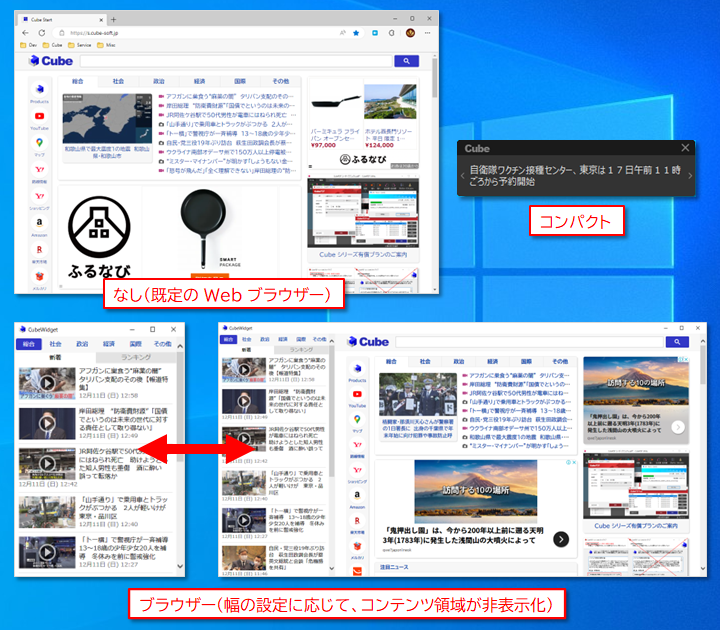Click scroll-down arrow in narrow CubeWidget
Screen dimensions: 720x630
tap(180, 566)
